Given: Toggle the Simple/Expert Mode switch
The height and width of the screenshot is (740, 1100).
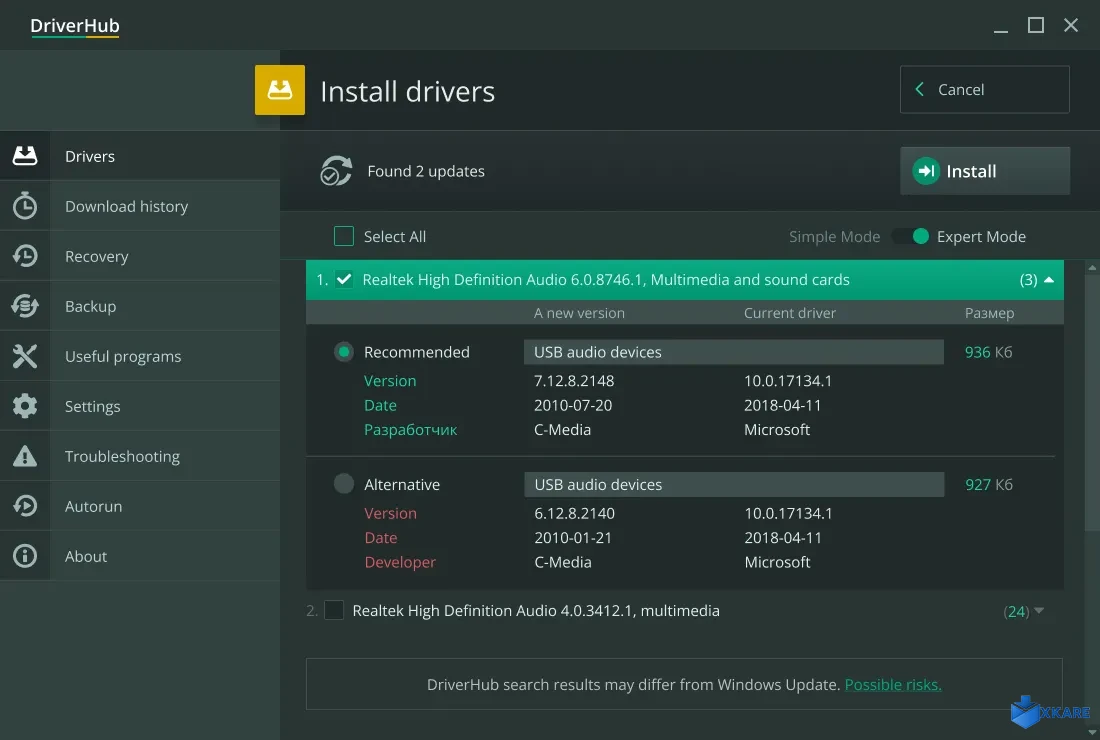Looking at the screenshot, I should 911,236.
